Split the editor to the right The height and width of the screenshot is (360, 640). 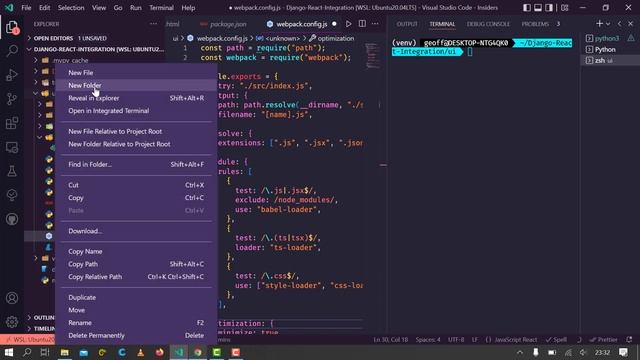click(x=362, y=24)
